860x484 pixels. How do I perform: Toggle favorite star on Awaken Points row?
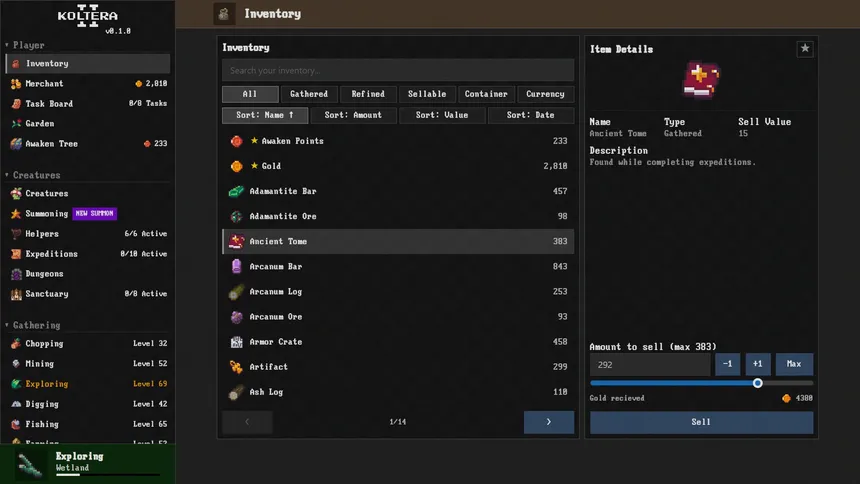254,140
